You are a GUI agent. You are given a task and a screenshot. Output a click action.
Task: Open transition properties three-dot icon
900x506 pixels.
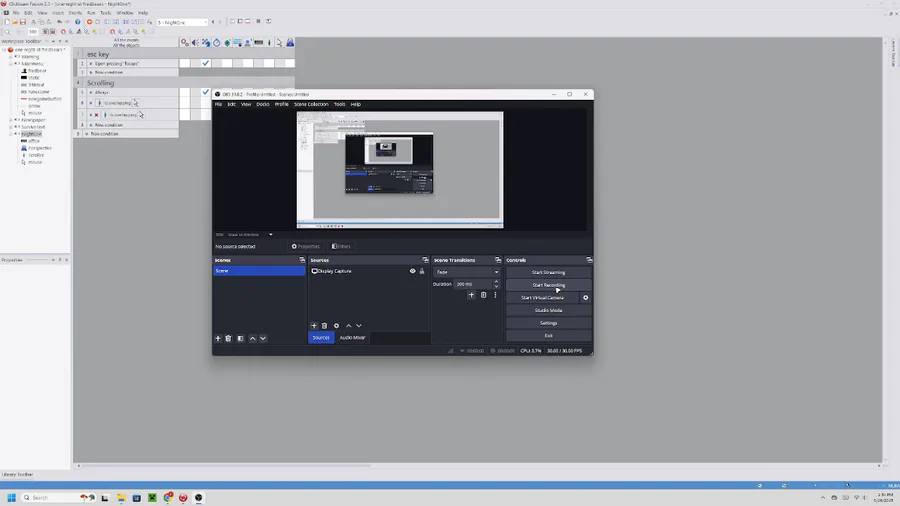tap(495, 295)
